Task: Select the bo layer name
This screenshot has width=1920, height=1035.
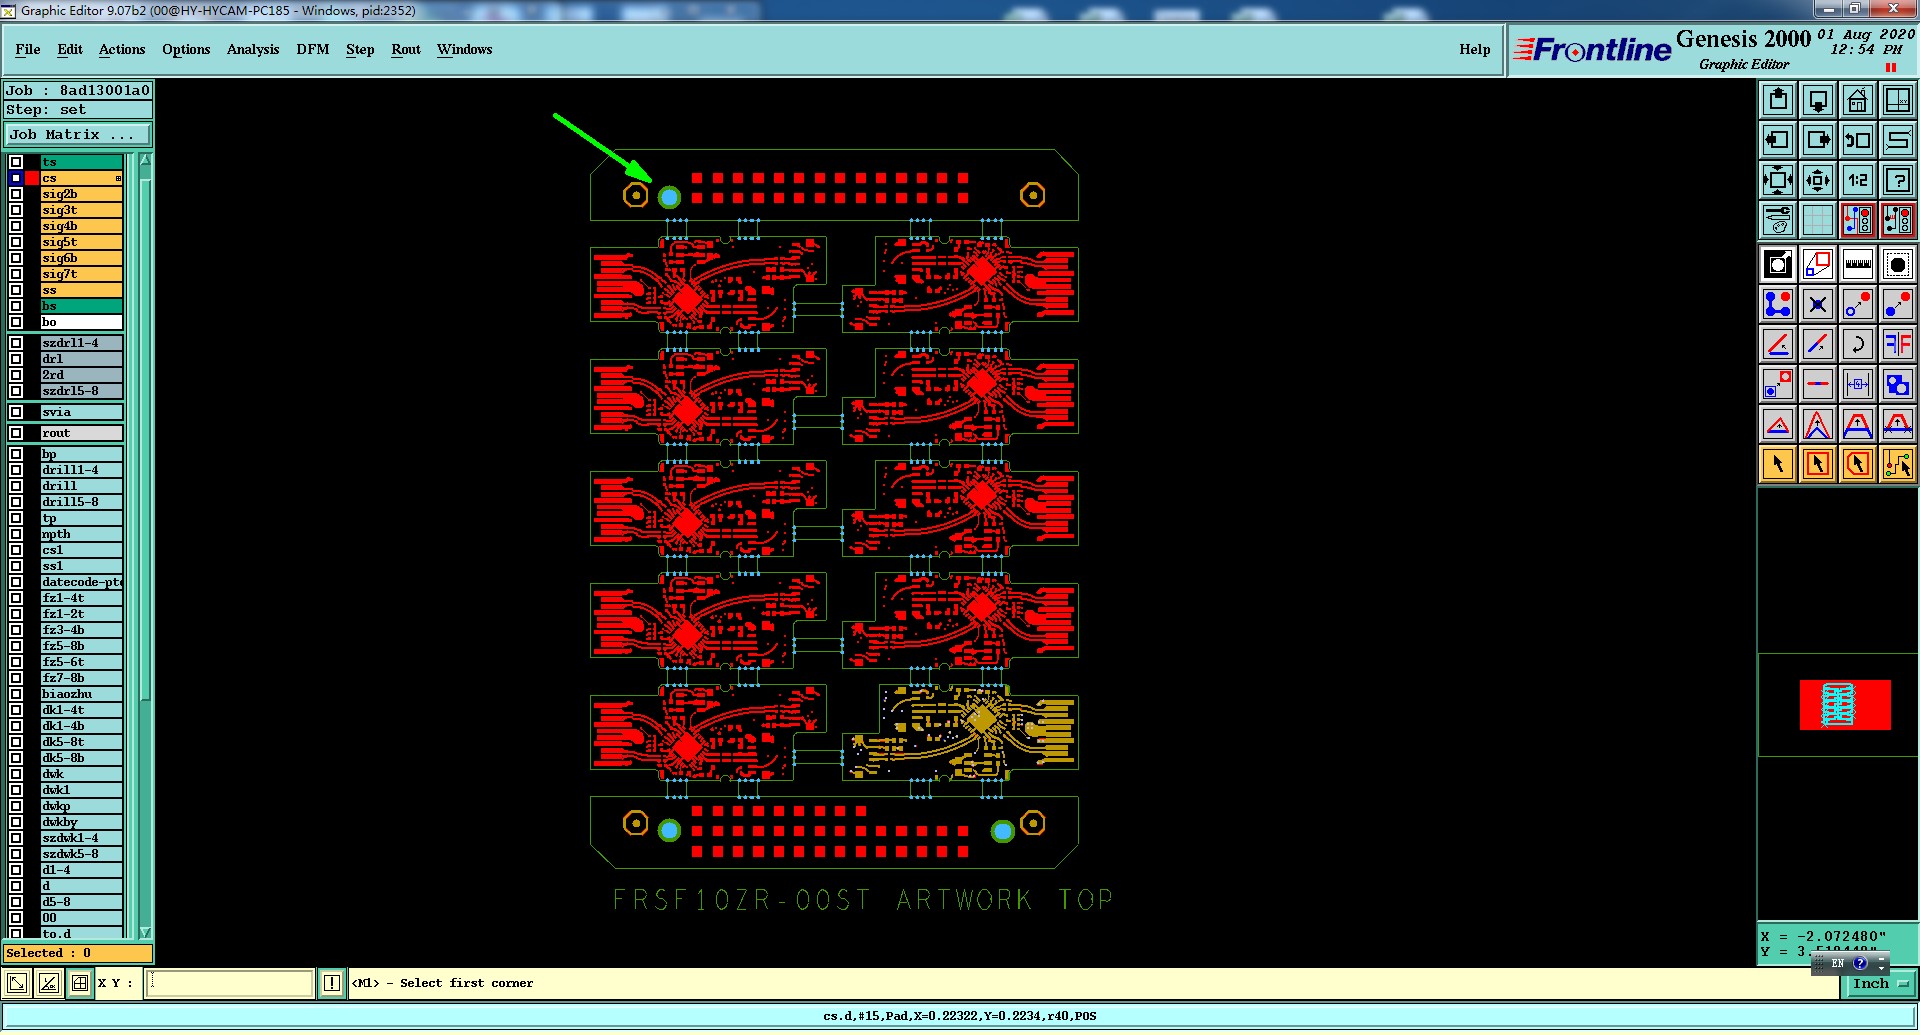Action: [x=82, y=322]
